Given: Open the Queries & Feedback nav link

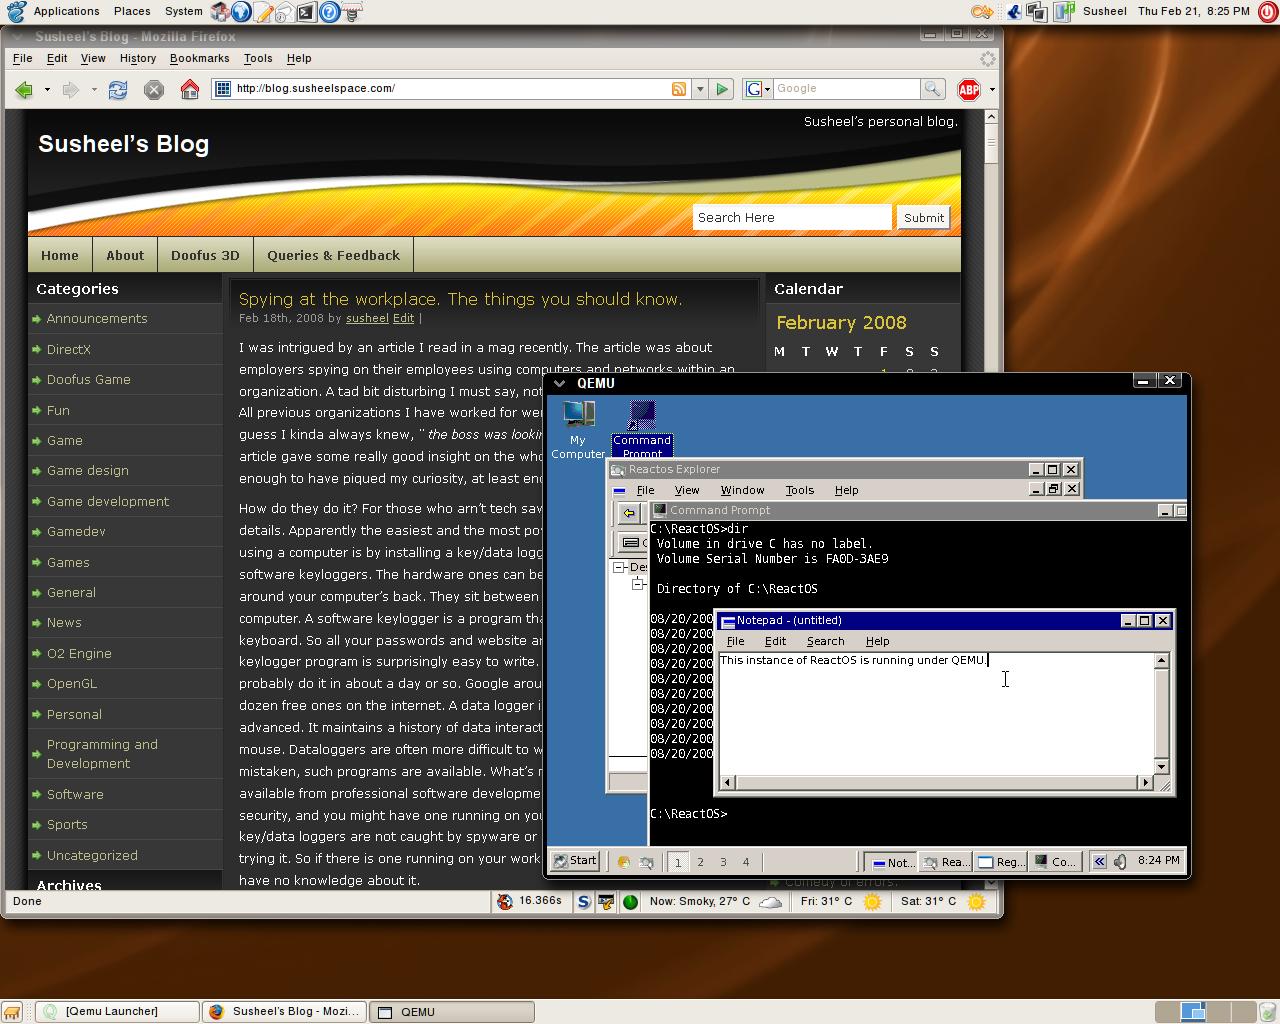Looking at the screenshot, I should click(333, 255).
